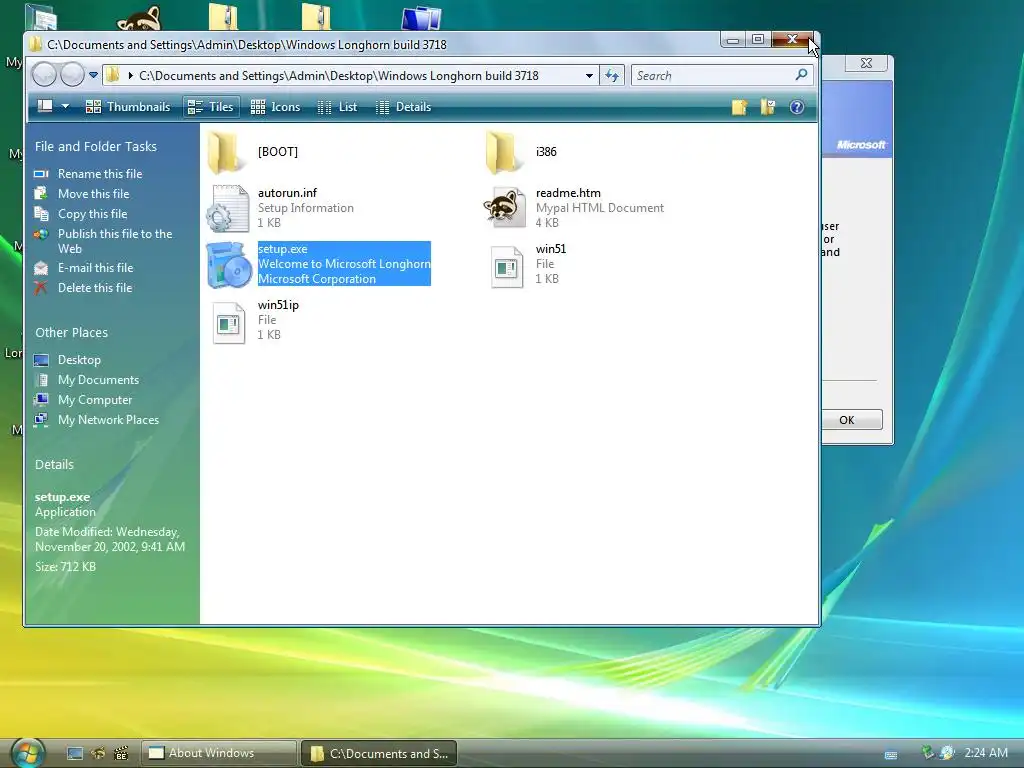Screen dimensions: 1024x768
Task: Click the envelope icon beside E-mail this file
Action: (x=40, y=268)
